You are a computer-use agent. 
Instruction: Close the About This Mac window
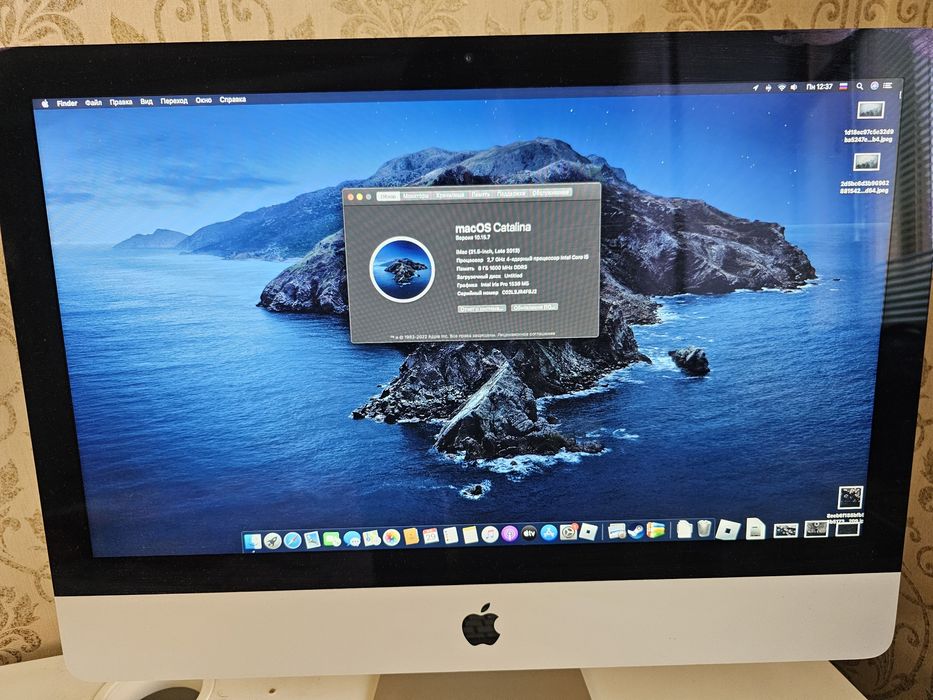(x=350, y=197)
